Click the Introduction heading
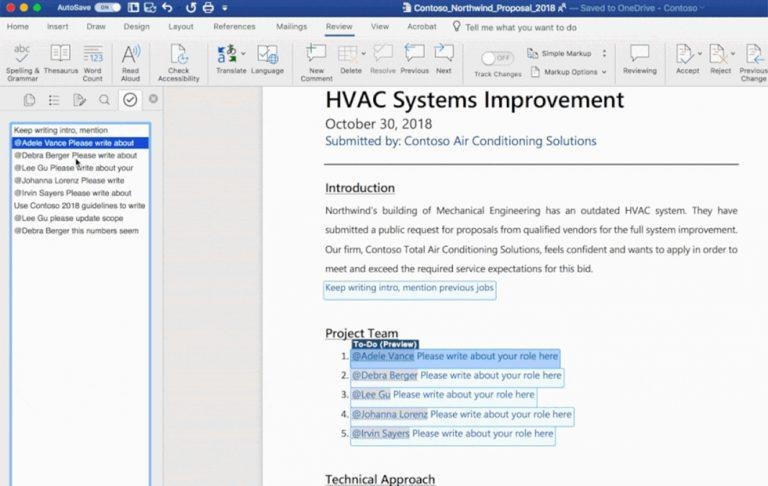The width and height of the screenshot is (768, 486). [360, 188]
